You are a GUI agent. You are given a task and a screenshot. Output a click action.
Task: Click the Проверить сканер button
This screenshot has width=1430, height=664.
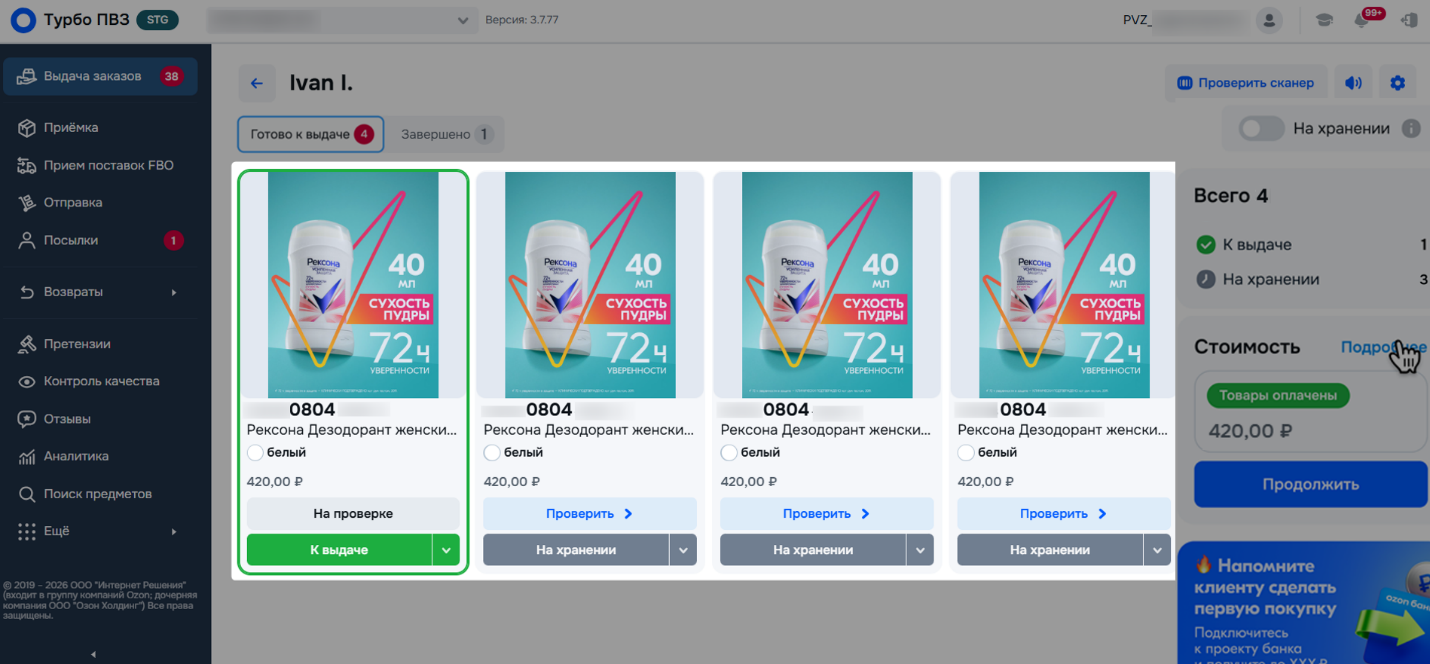(1246, 83)
